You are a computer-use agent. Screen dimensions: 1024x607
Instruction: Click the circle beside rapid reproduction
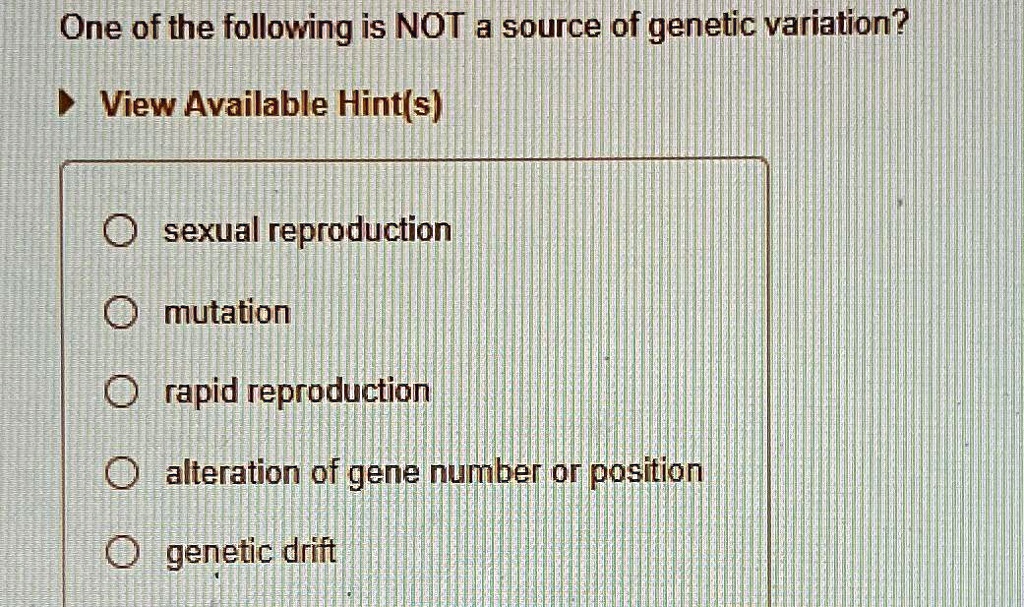(122, 392)
